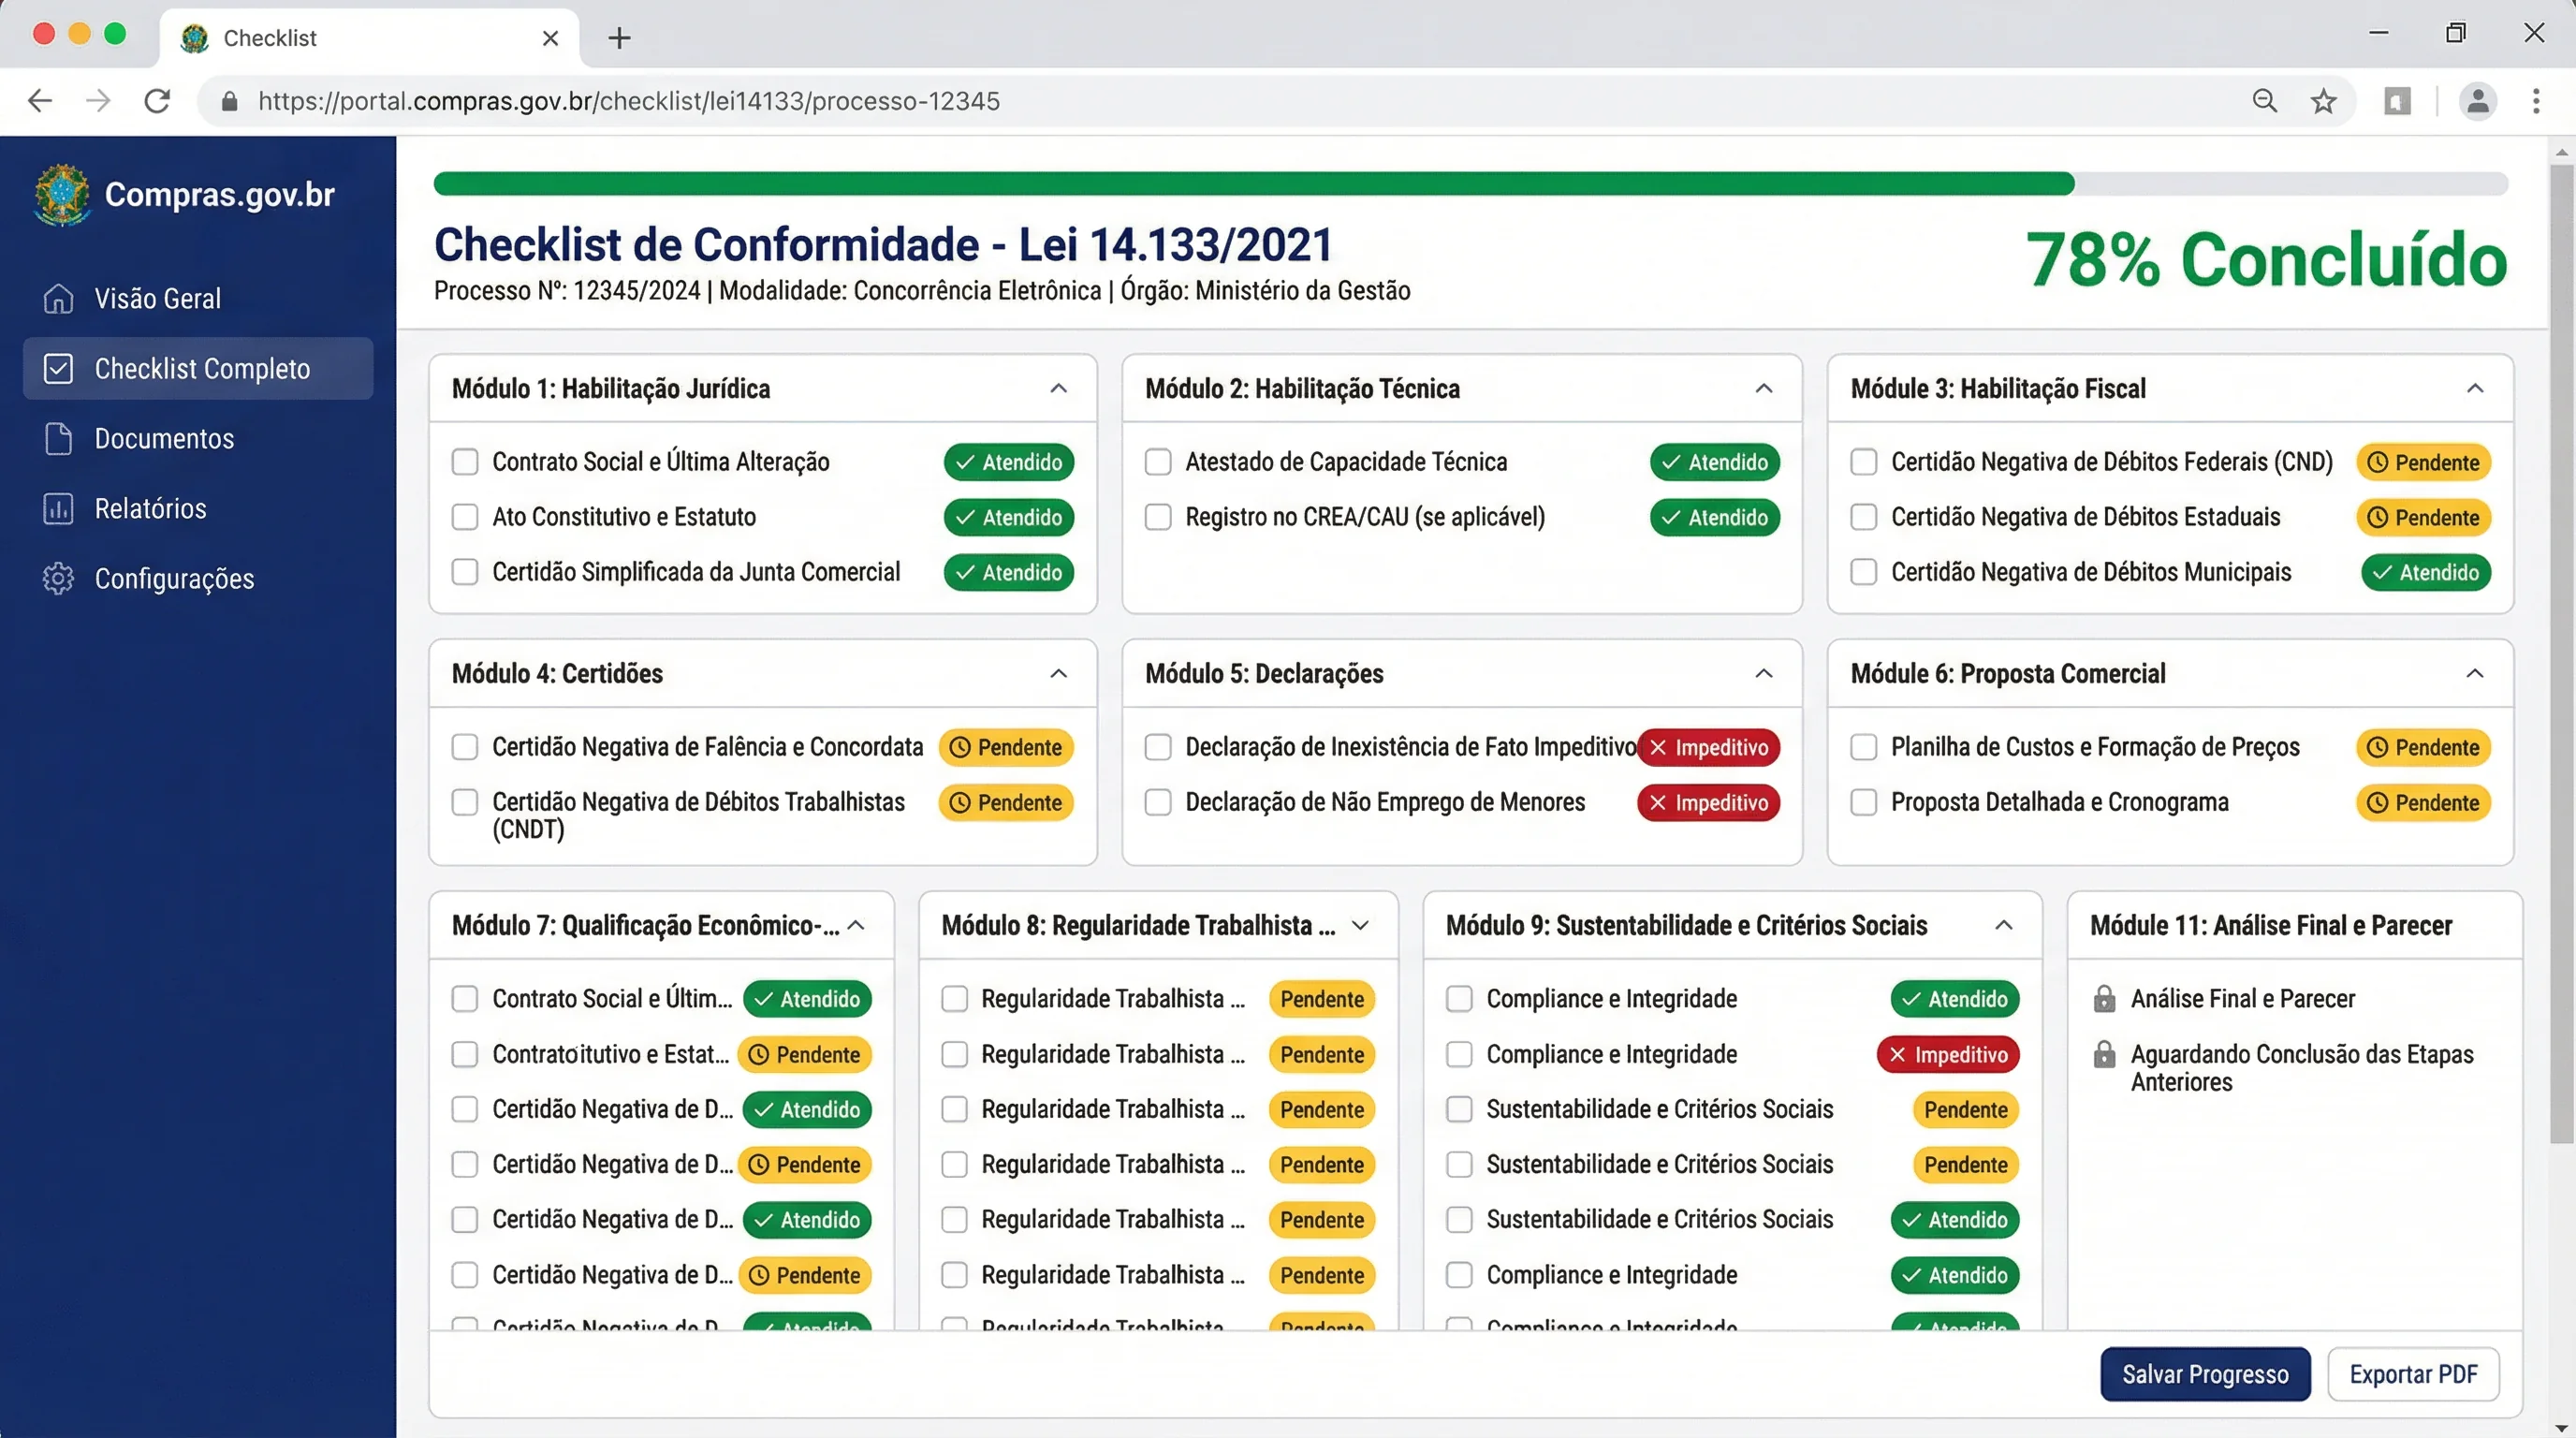
Task: Click the Compras.gov.br logo emblem
Action: (60, 194)
